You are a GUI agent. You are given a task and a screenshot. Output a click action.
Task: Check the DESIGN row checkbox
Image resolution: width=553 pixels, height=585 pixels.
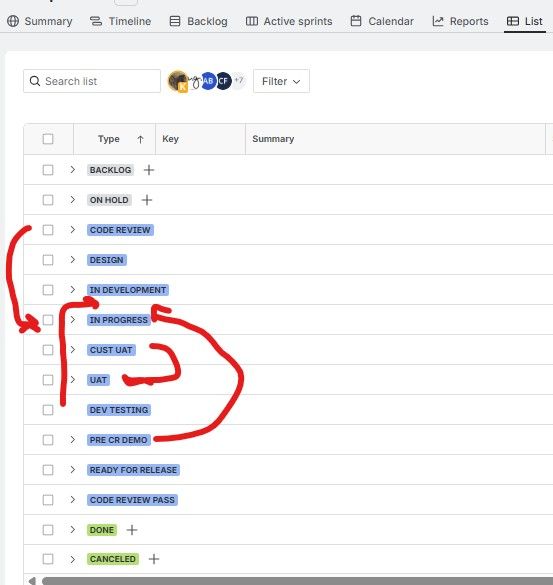click(48, 260)
